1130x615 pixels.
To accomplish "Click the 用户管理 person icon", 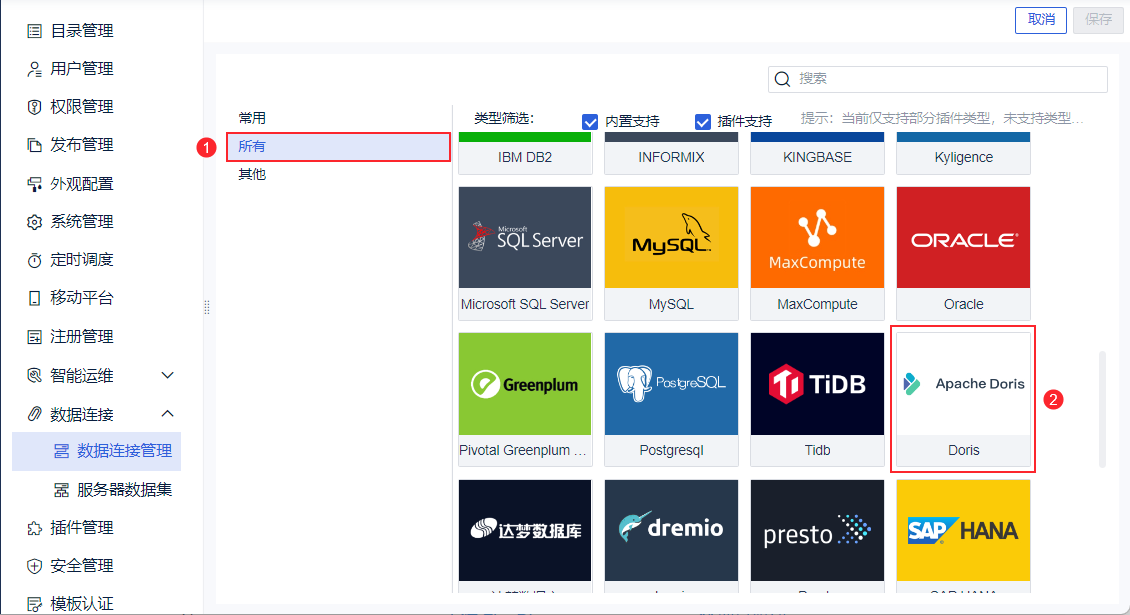I will click(x=34, y=69).
